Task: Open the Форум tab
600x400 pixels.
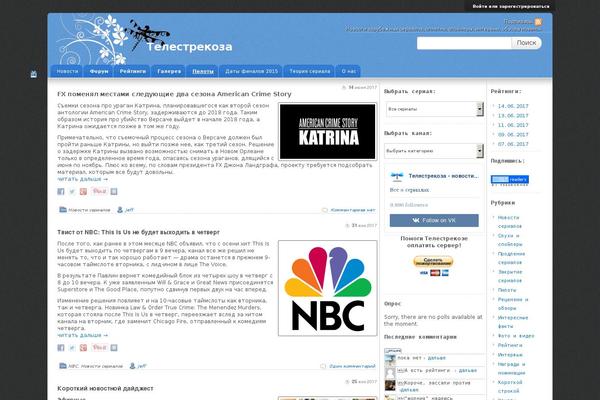Action: pyautogui.click(x=100, y=72)
